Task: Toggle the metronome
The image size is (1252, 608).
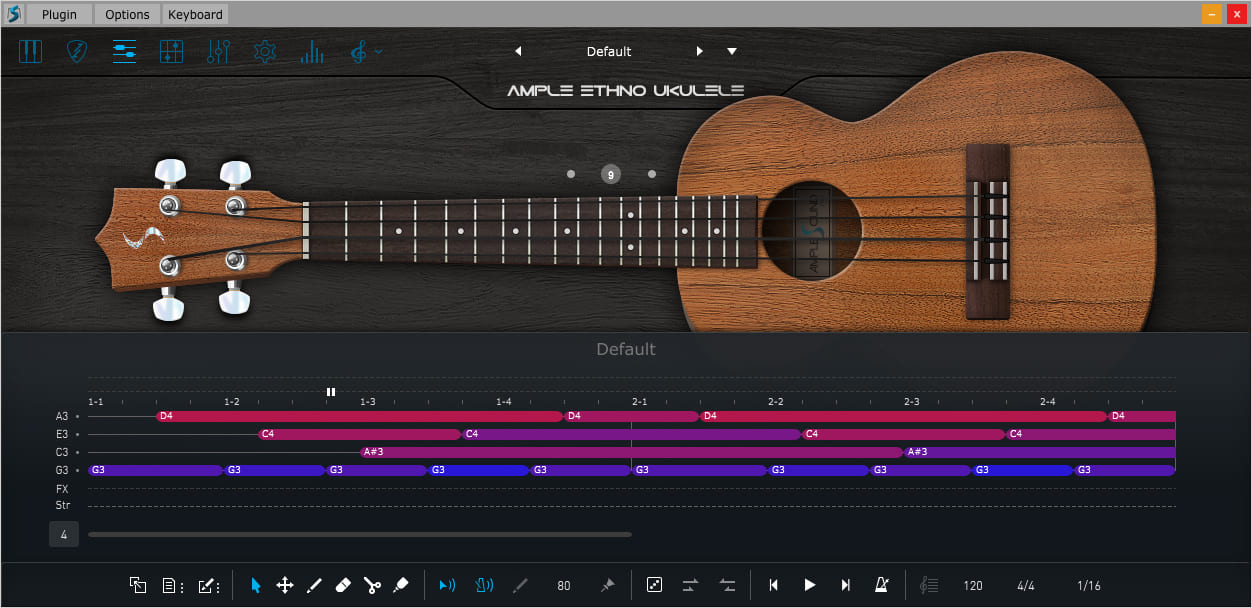Action: 882,585
